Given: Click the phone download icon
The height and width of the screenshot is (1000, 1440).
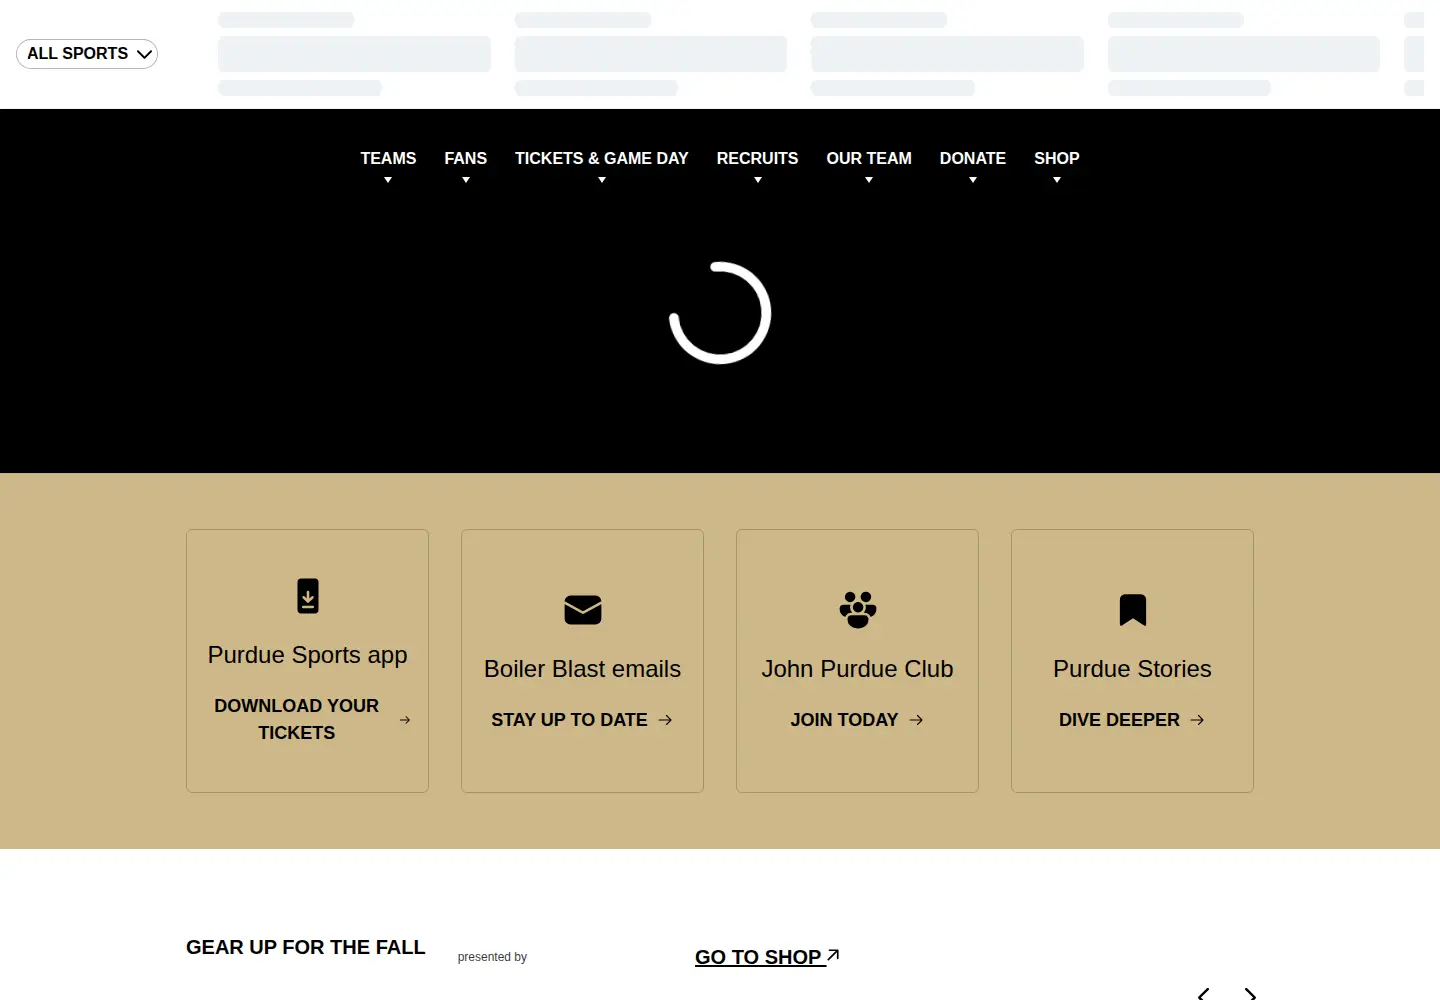Looking at the screenshot, I should 308,596.
